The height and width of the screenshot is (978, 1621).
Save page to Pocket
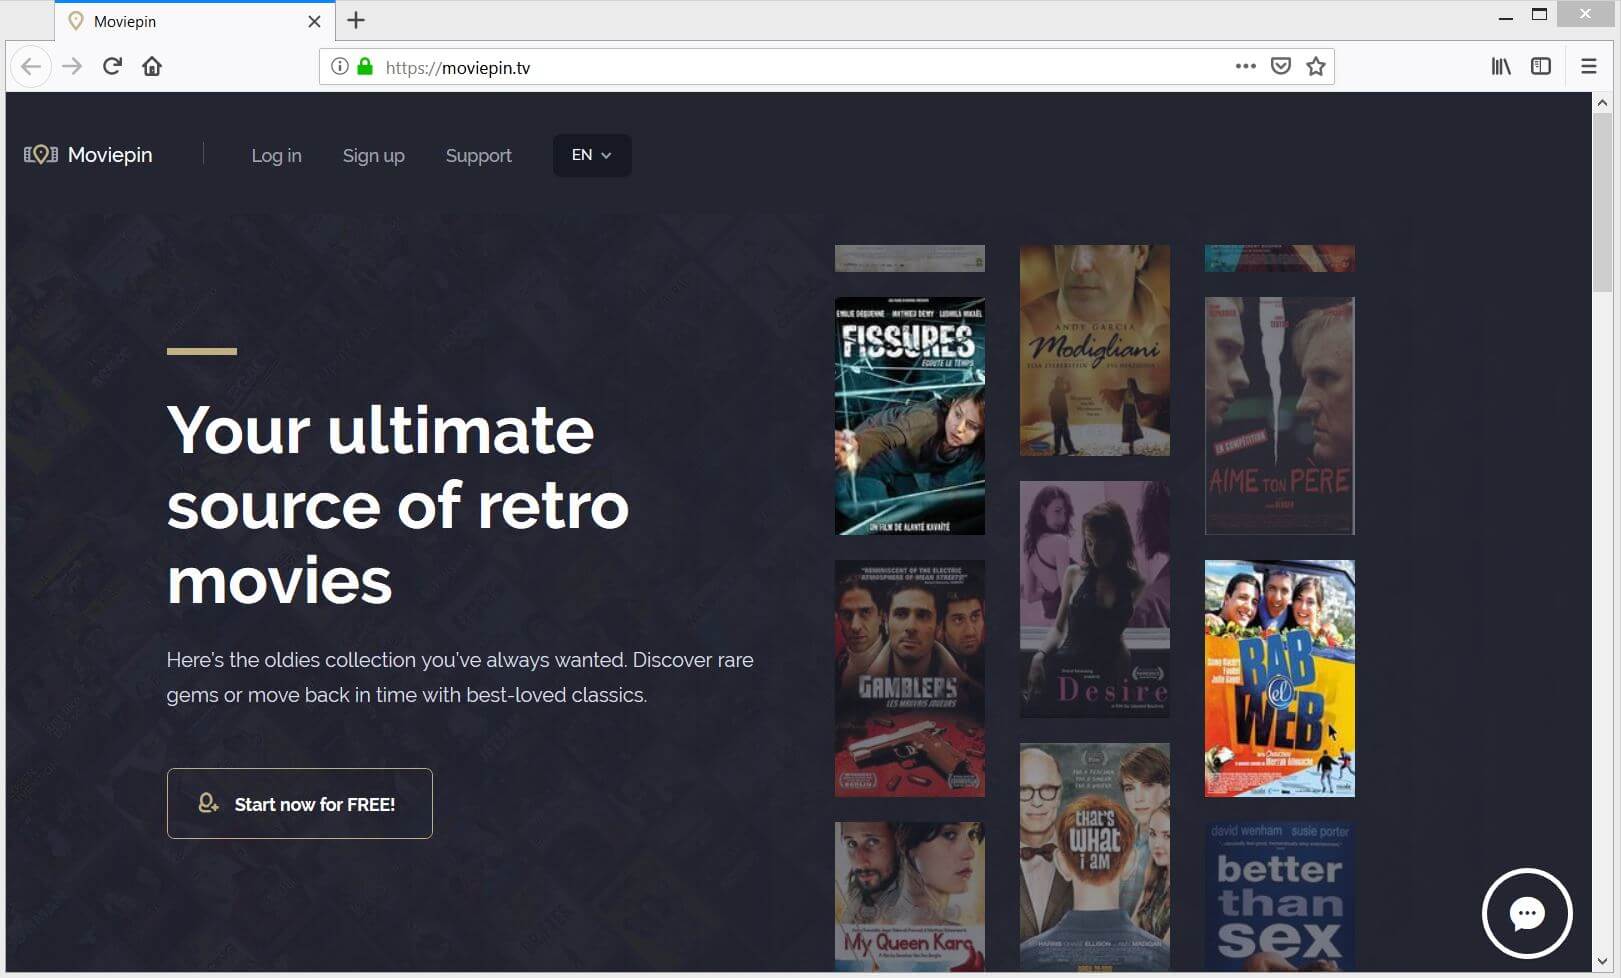click(1280, 67)
